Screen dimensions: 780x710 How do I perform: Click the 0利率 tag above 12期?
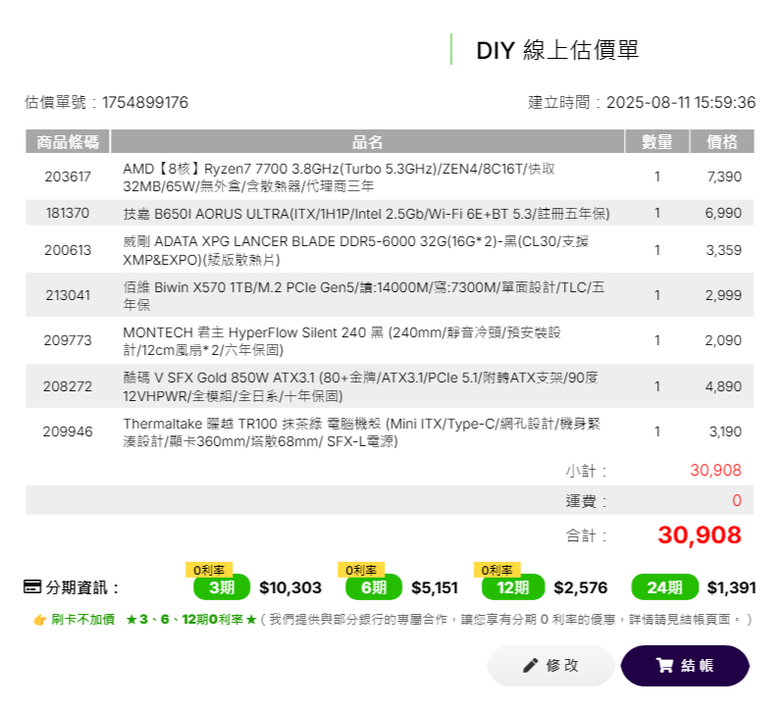click(x=497, y=570)
